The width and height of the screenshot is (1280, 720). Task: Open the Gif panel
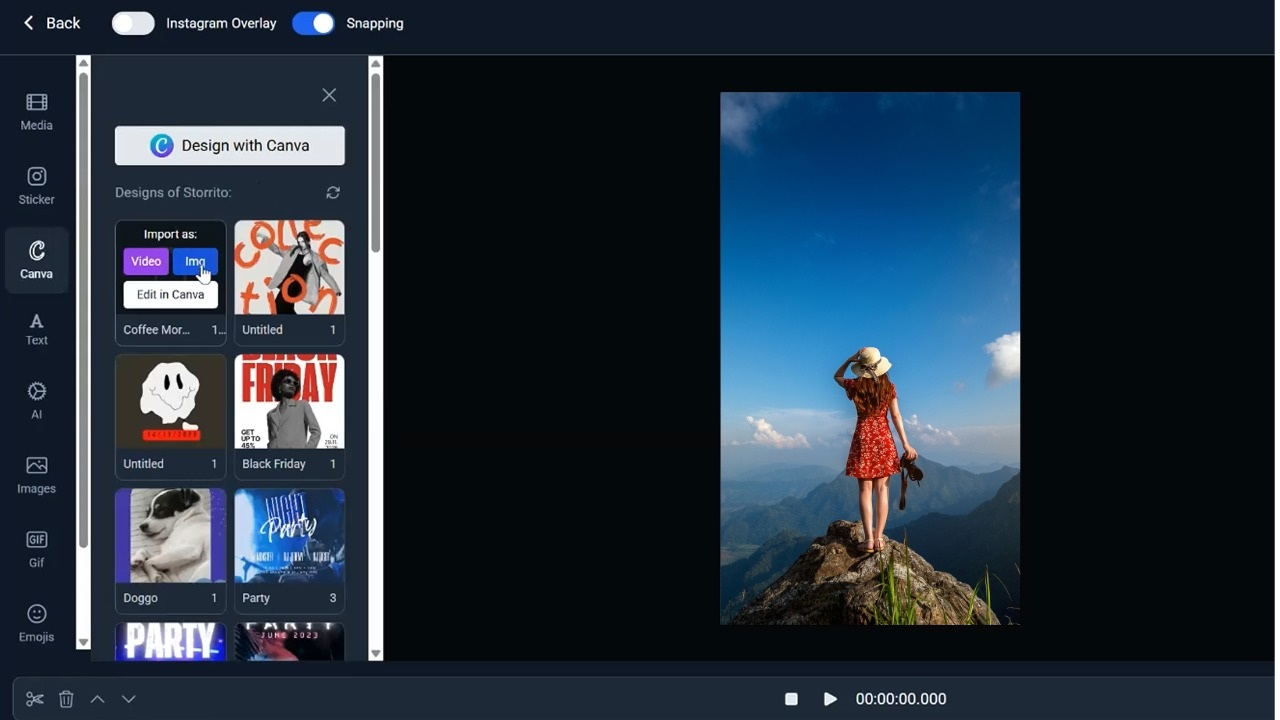click(37, 549)
